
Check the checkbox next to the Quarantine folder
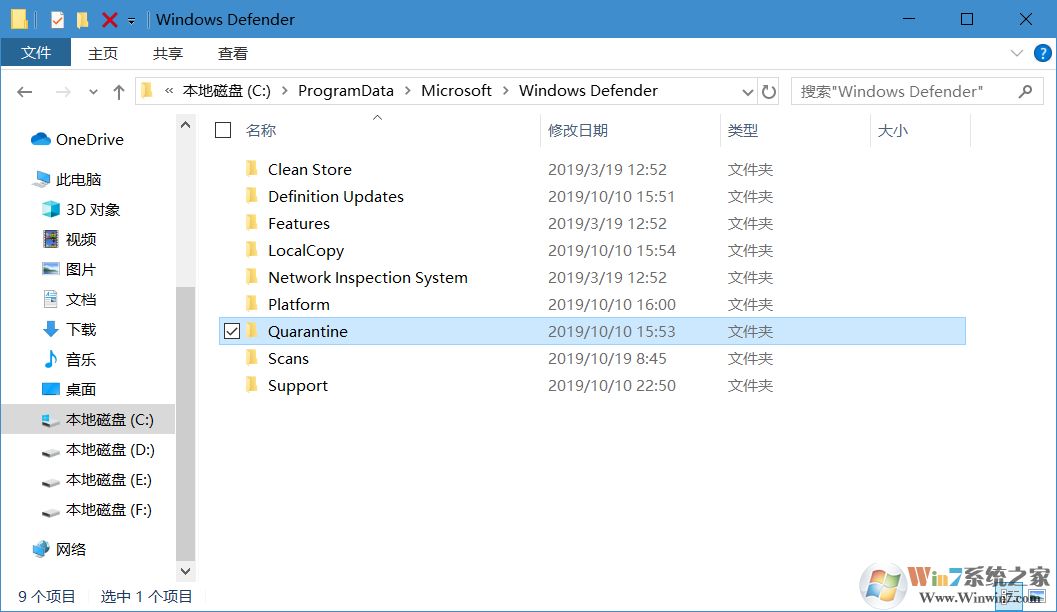(x=231, y=330)
